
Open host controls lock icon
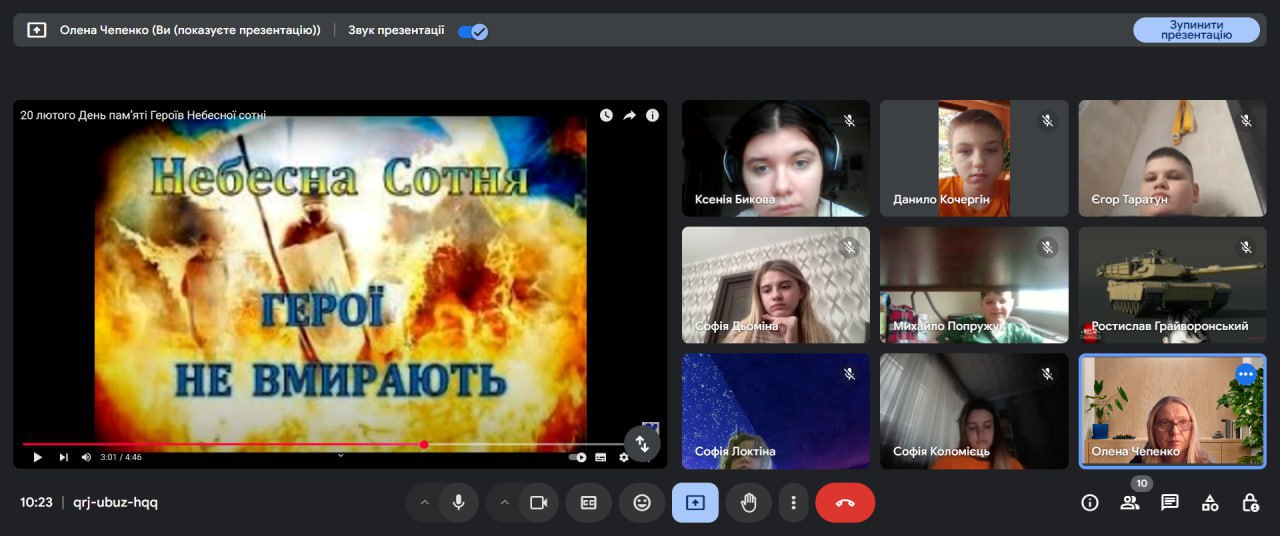(x=1250, y=503)
